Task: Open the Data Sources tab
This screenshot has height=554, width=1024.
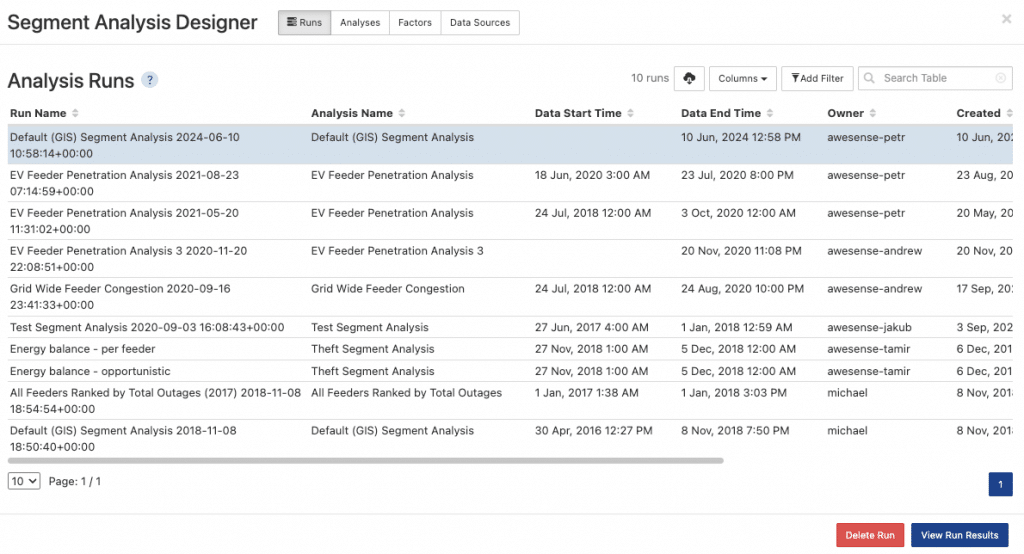Action: (x=480, y=22)
